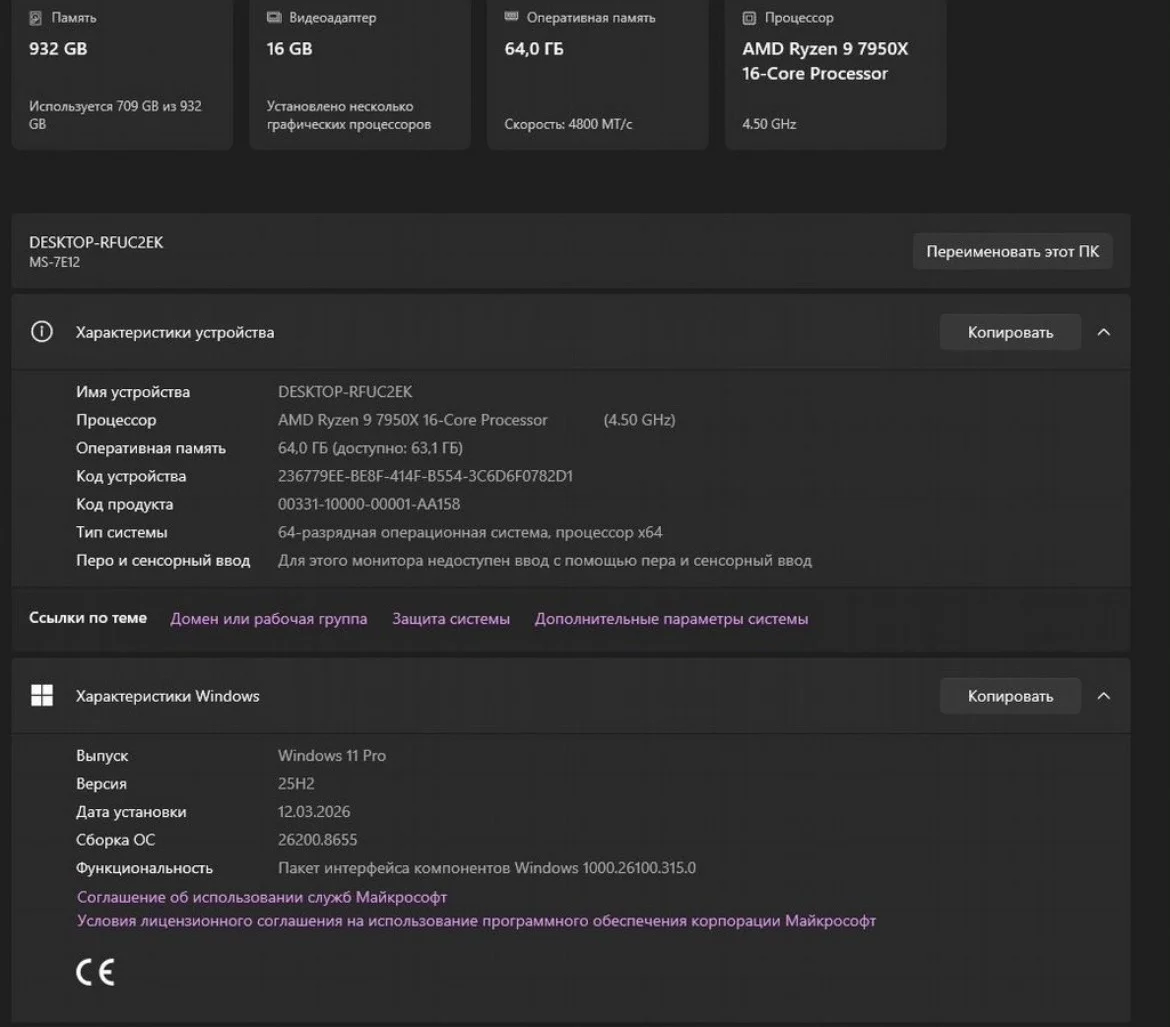Collapse the Характеристики Windows section chevron
This screenshot has height=1027, width=1170.
point(1104,696)
